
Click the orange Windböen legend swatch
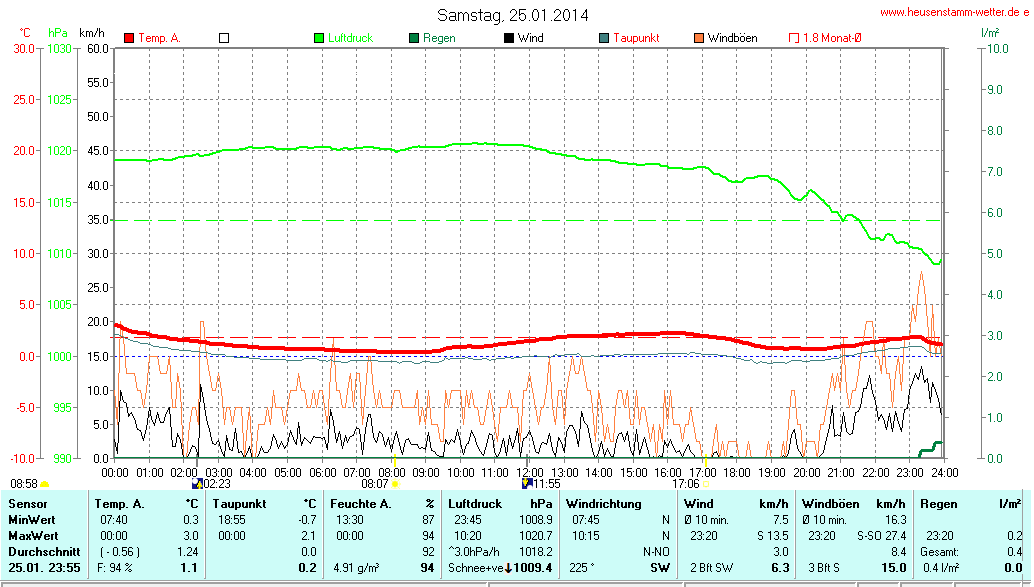pyautogui.click(x=699, y=38)
